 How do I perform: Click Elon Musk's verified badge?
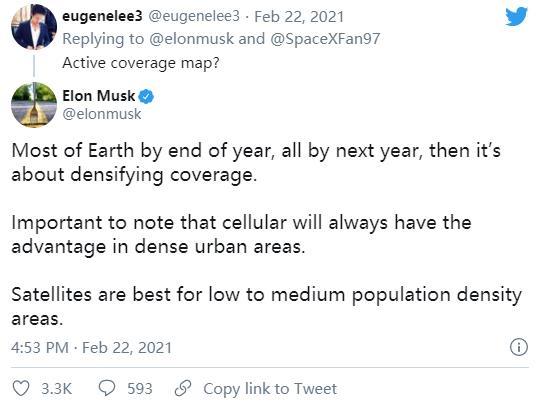pos(146,96)
